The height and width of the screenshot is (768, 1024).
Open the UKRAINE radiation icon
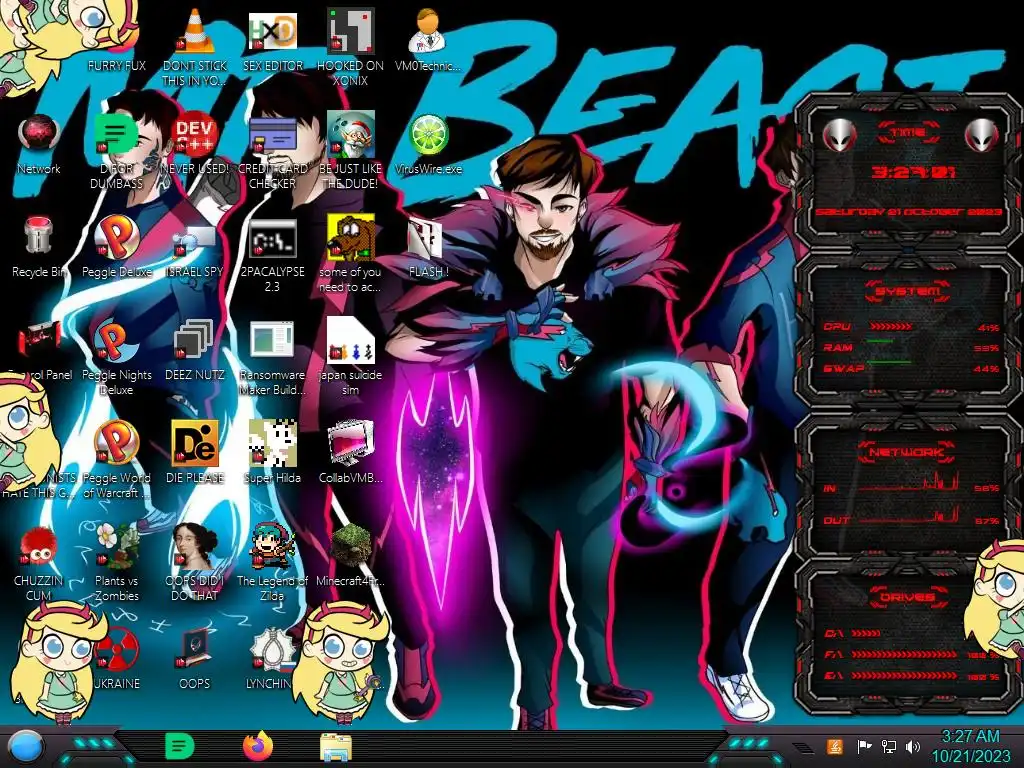(x=118, y=649)
